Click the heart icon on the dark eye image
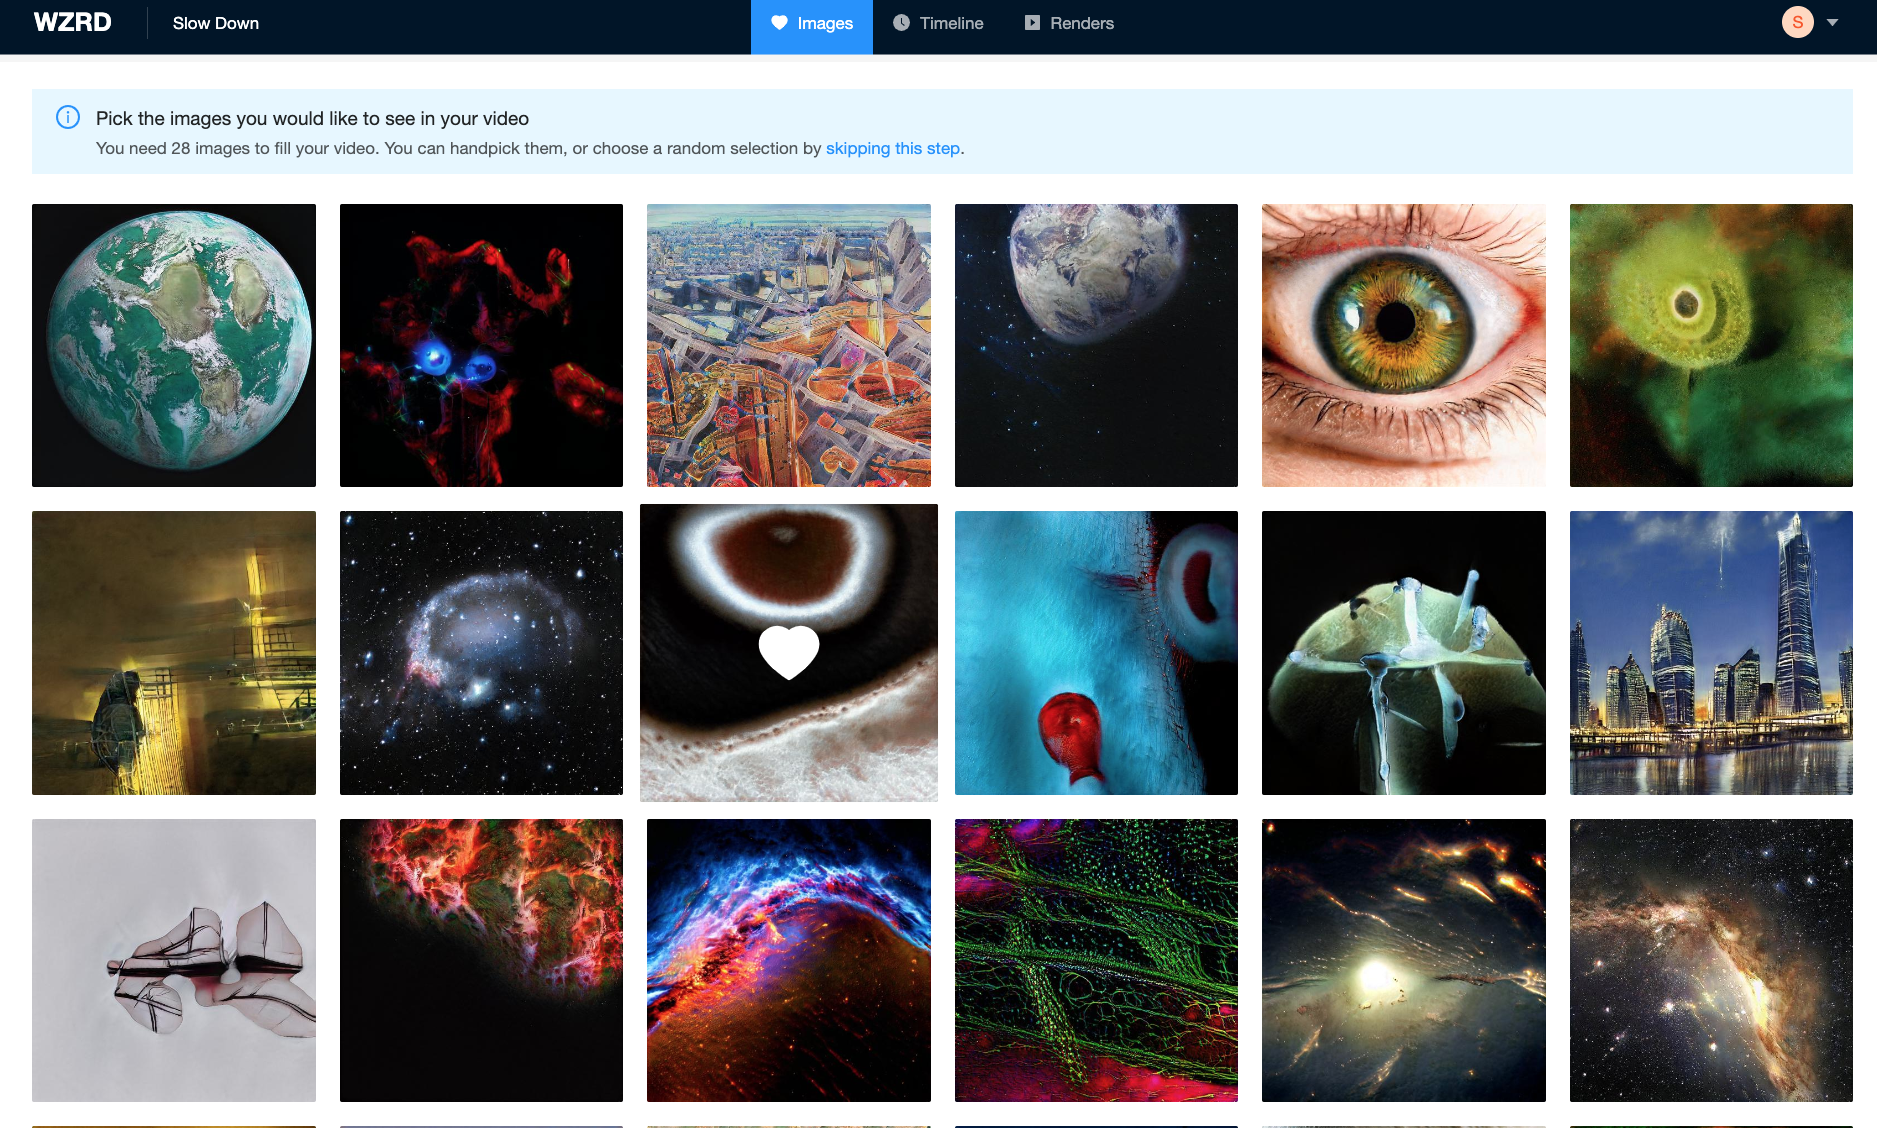Screen dimensions: 1877x1128 coord(789,652)
